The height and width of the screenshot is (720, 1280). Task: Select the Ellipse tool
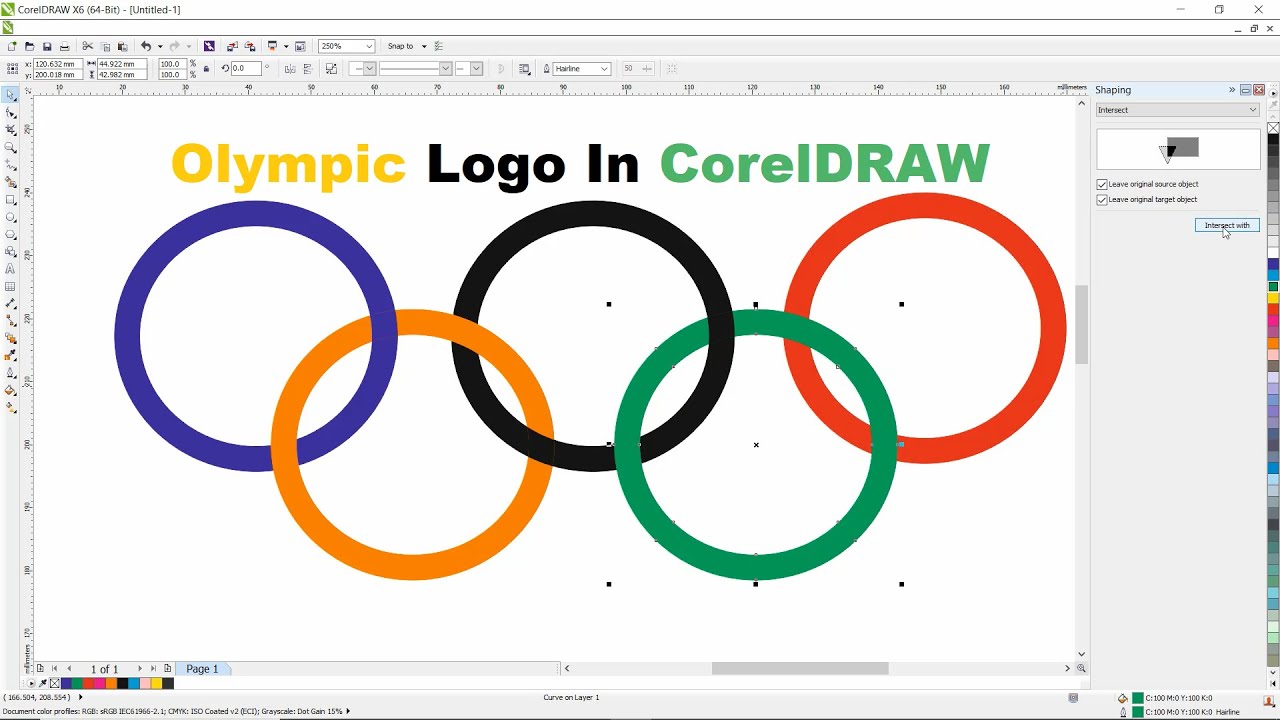pyautogui.click(x=10, y=217)
